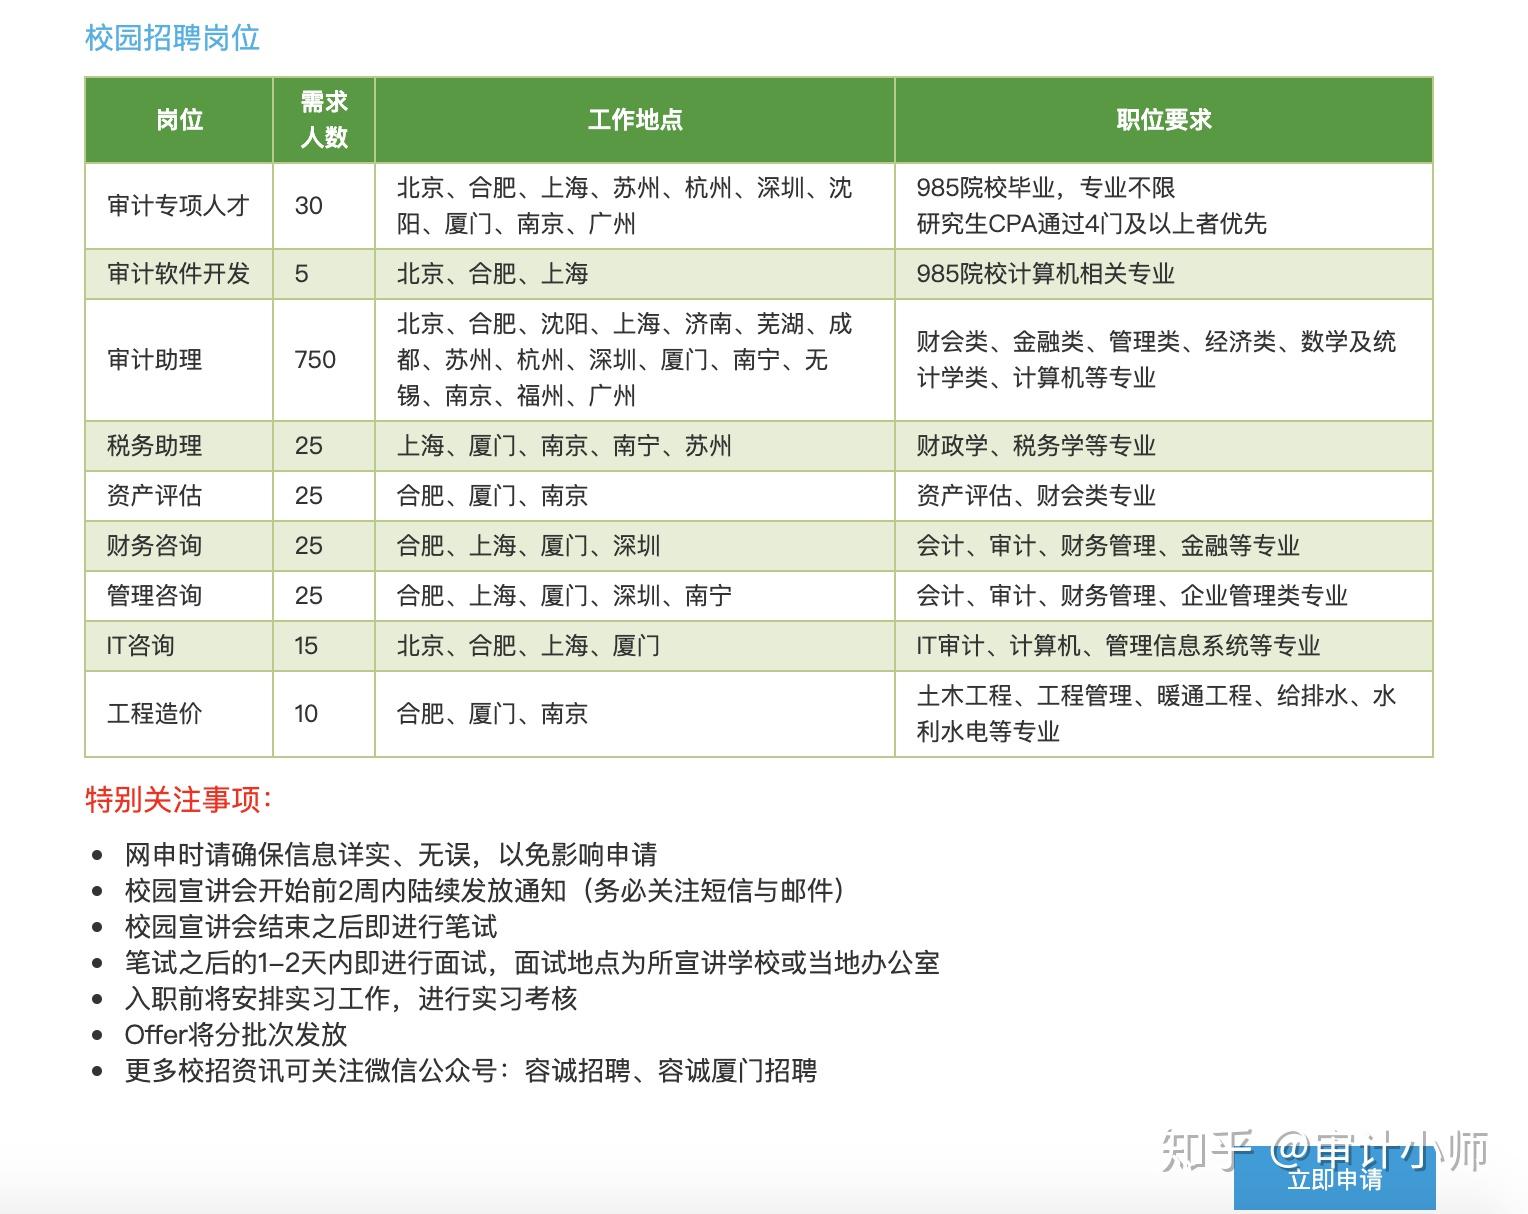The width and height of the screenshot is (1528, 1214).
Task: Click the 需求人数 column header
Action: [324, 120]
